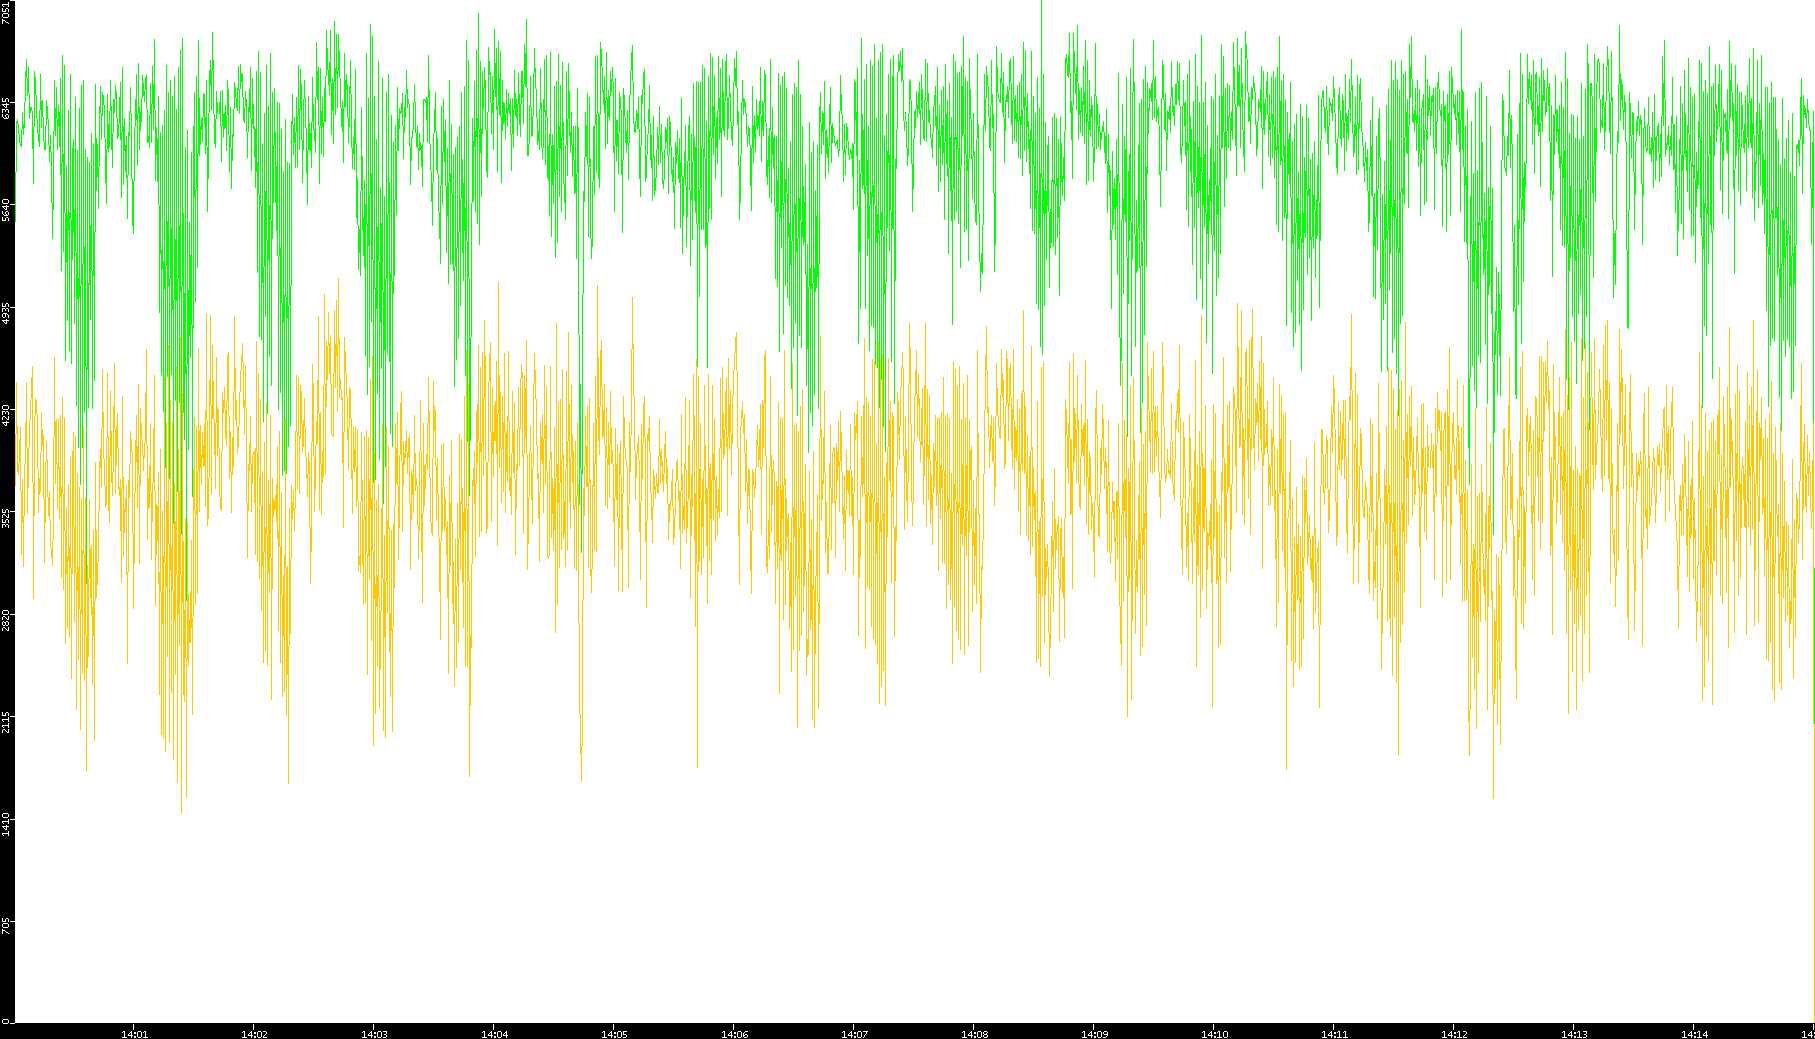
Task: Select the 14:14 time axis label
Action: click(x=1694, y=1034)
